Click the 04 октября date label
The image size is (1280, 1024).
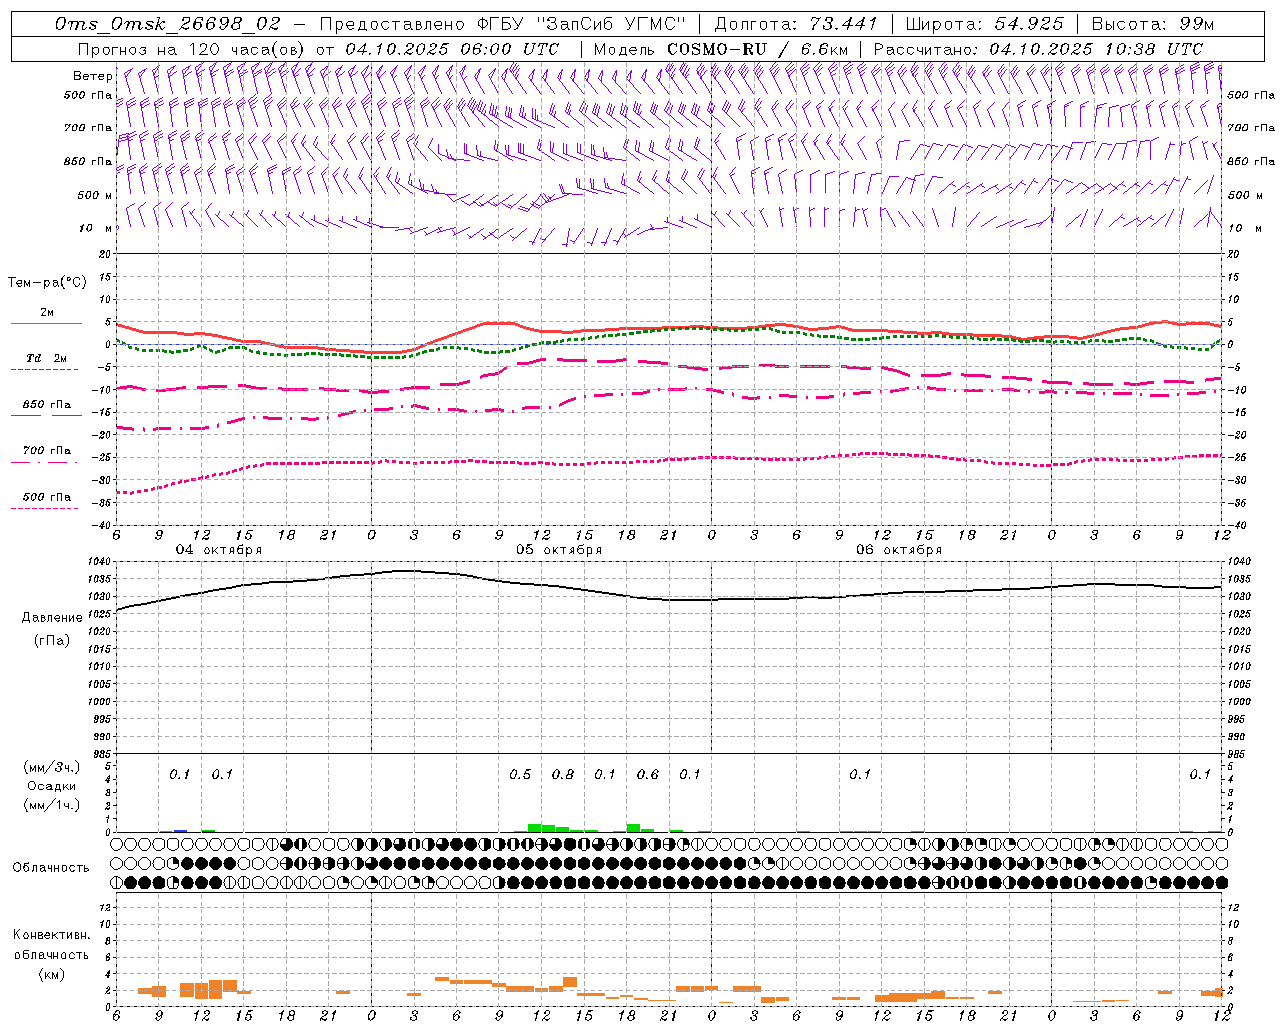219,550
